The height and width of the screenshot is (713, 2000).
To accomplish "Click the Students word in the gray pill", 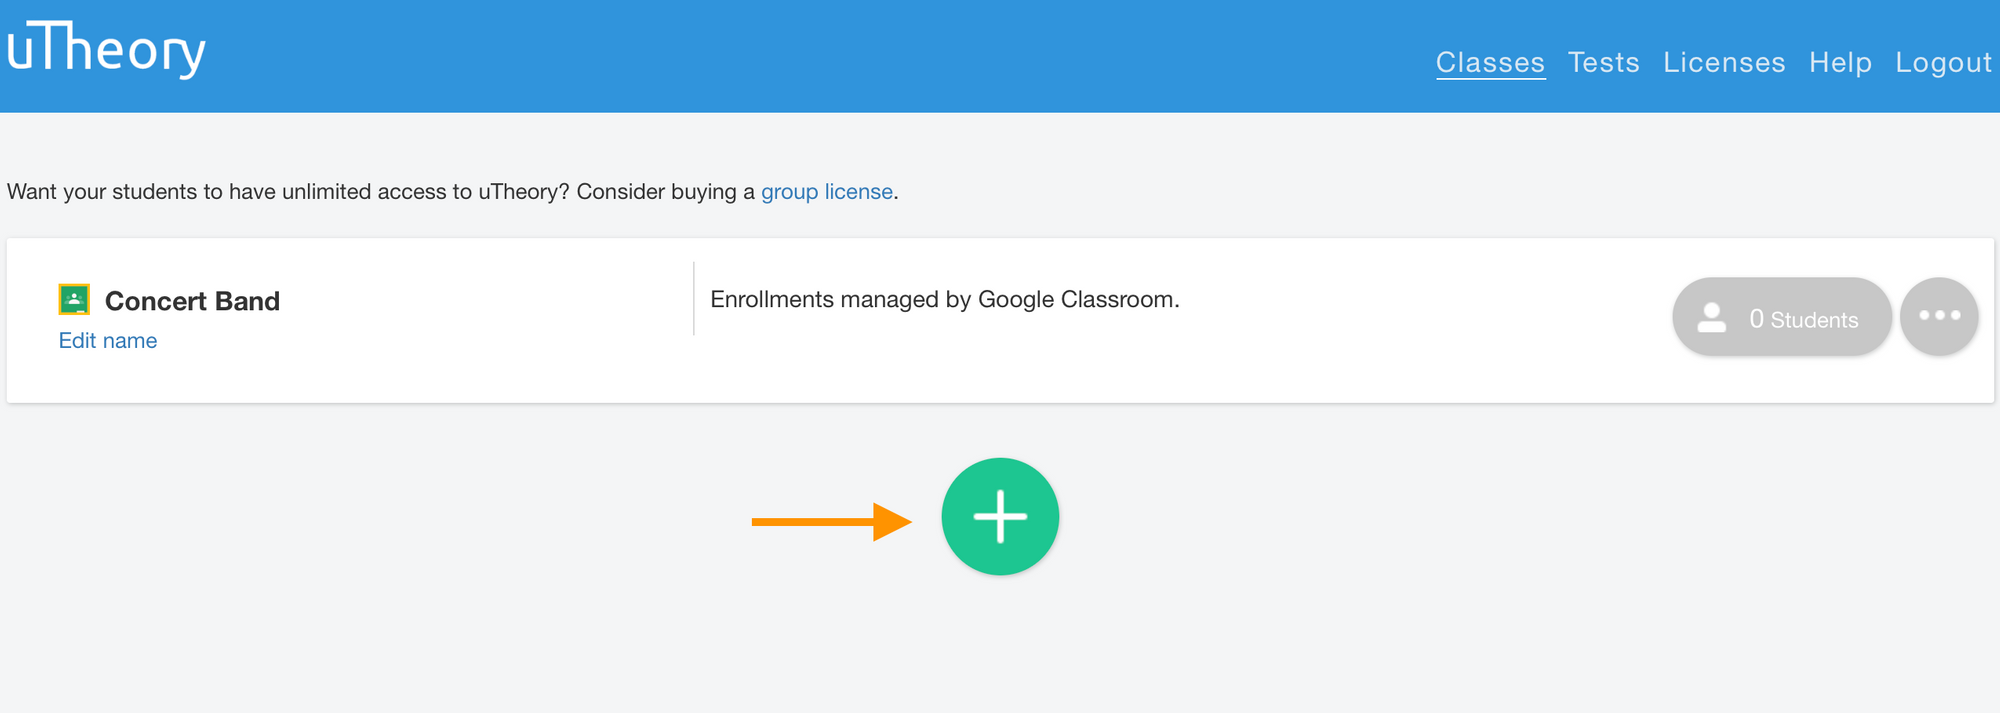I will point(1814,320).
